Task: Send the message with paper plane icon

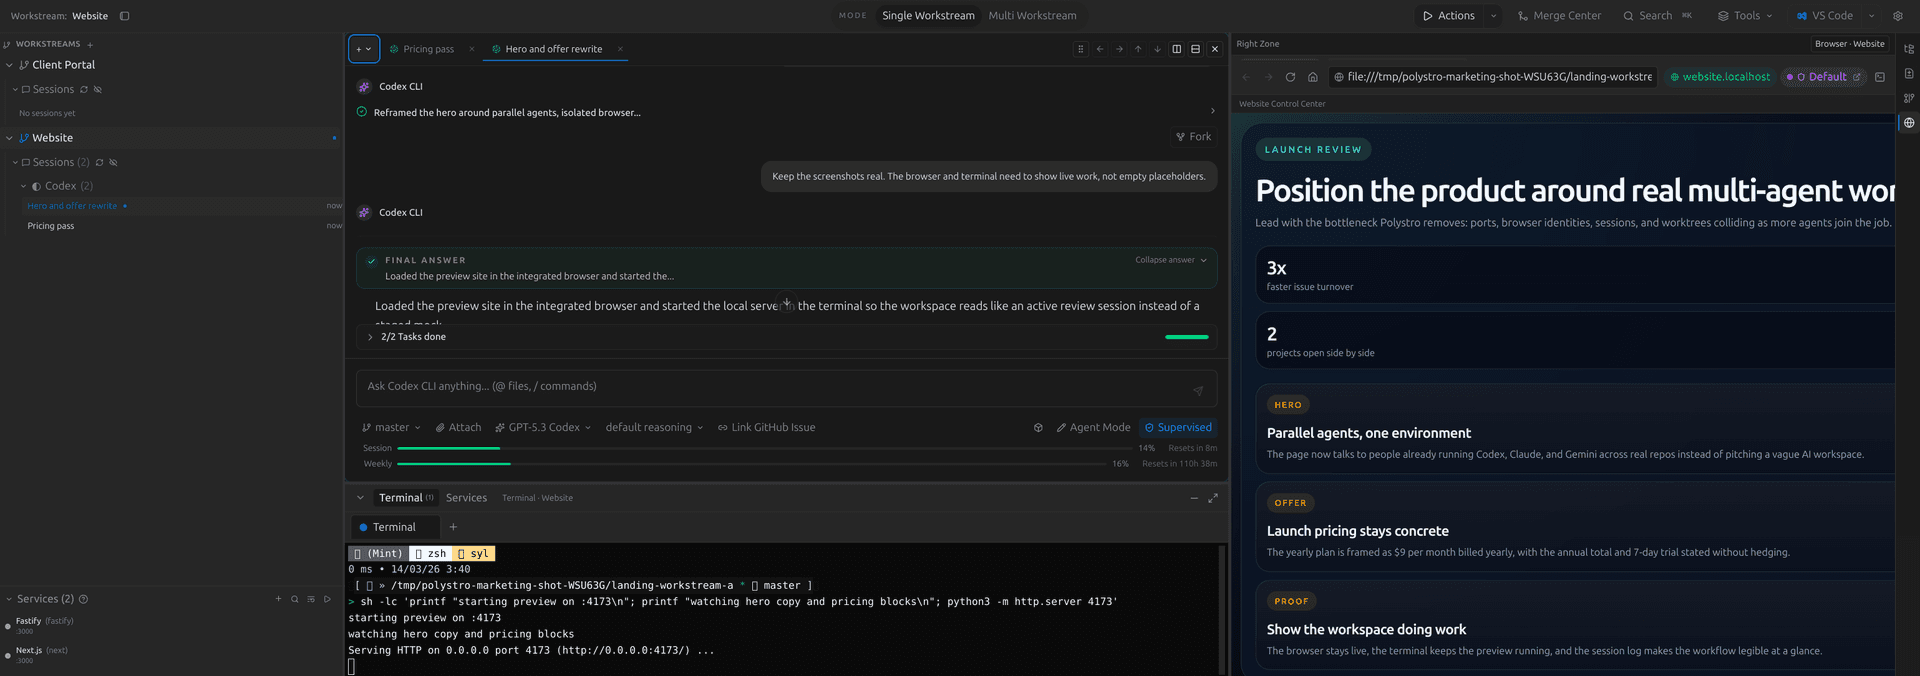Action: pos(1198,391)
